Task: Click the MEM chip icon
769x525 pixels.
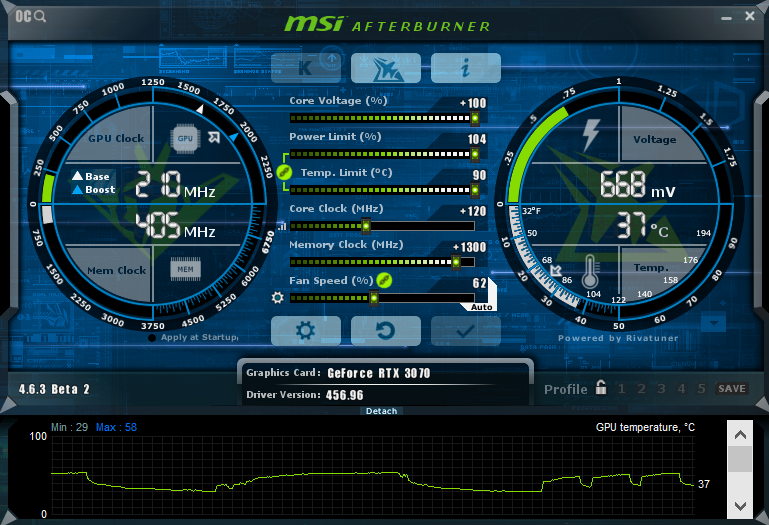Action: (185, 269)
